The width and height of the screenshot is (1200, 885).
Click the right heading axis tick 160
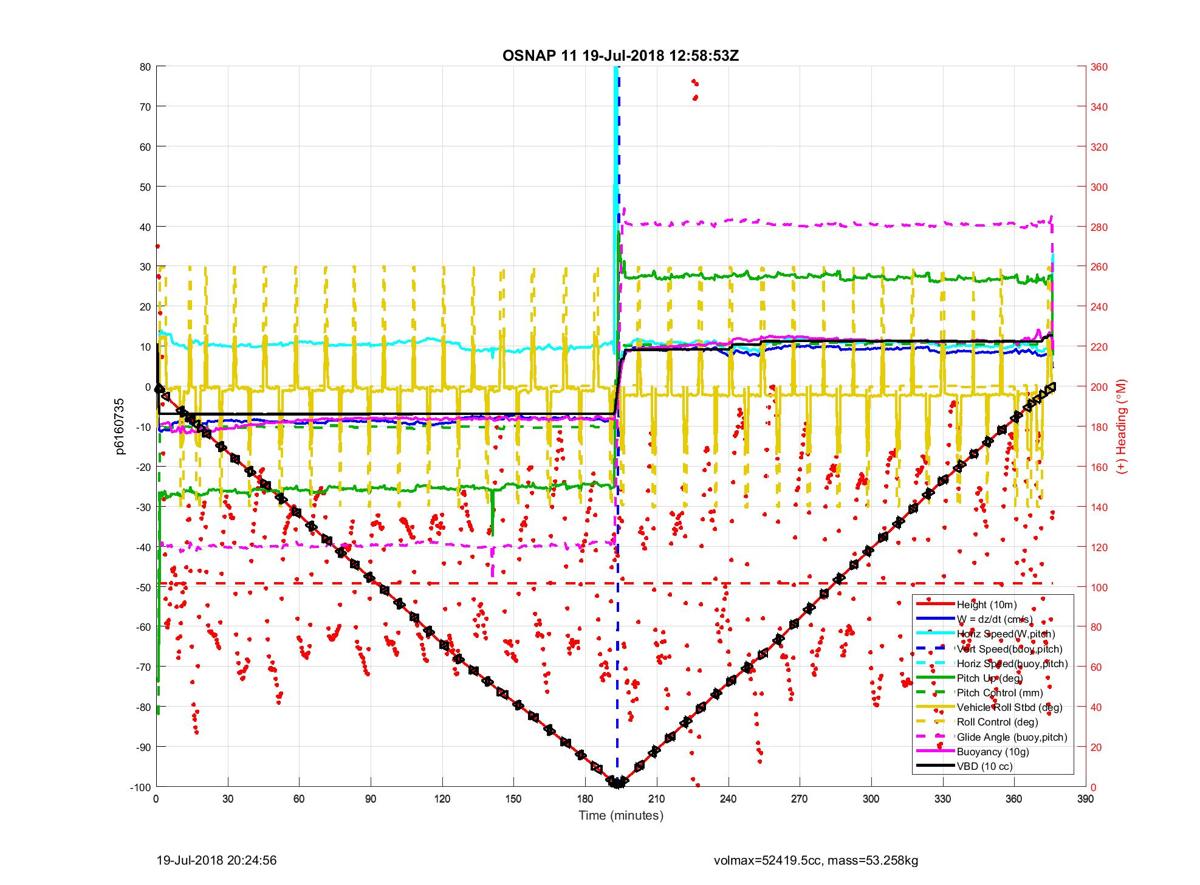(x=1100, y=467)
